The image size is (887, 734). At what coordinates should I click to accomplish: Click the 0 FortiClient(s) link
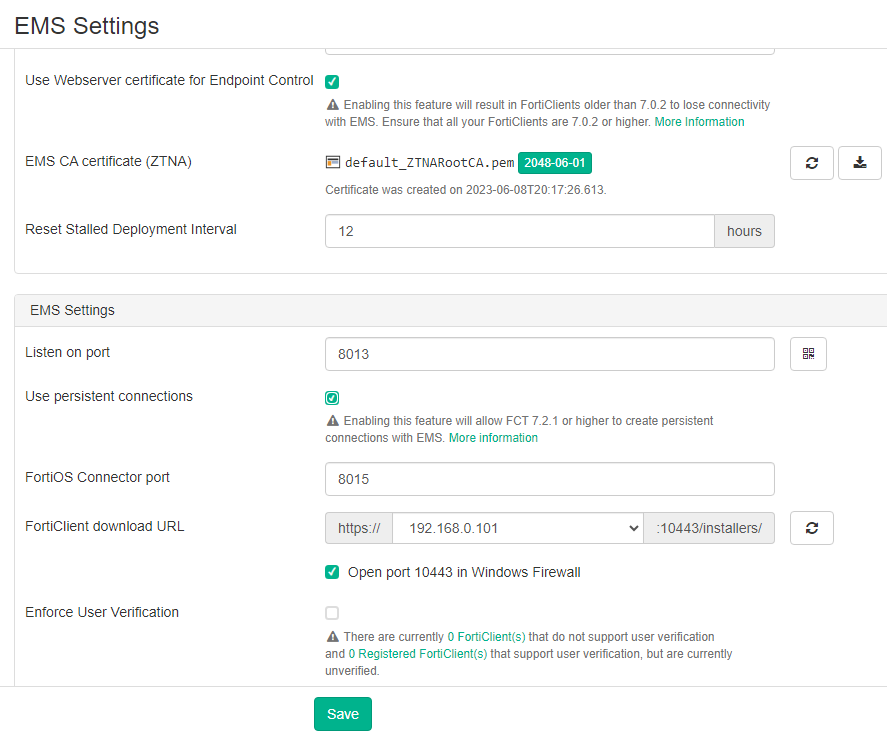487,636
